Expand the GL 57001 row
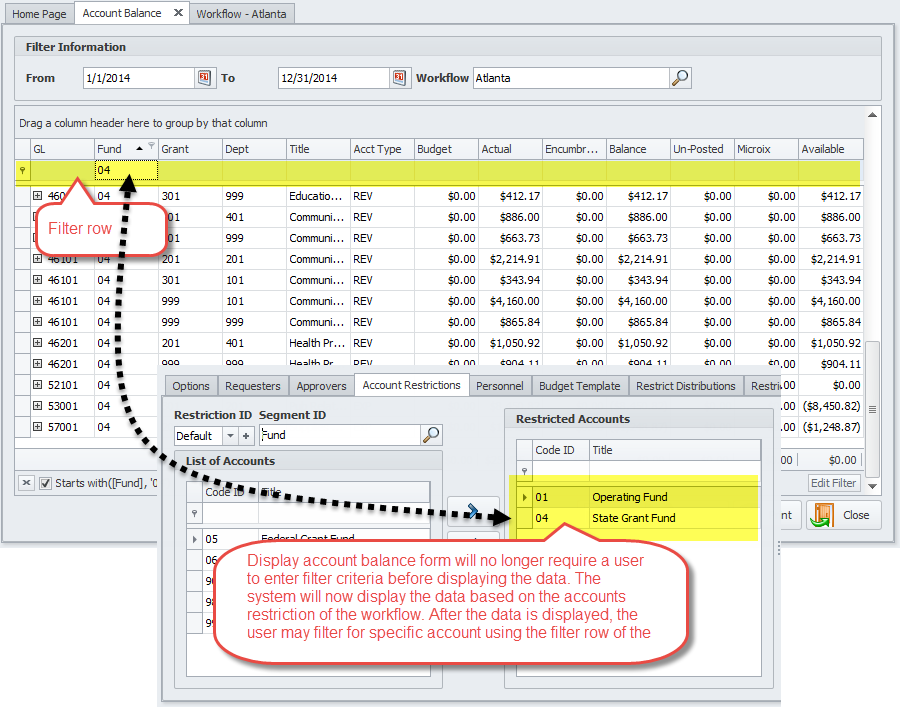Image resolution: width=900 pixels, height=717 pixels. pyautogui.click(x=37, y=427)
